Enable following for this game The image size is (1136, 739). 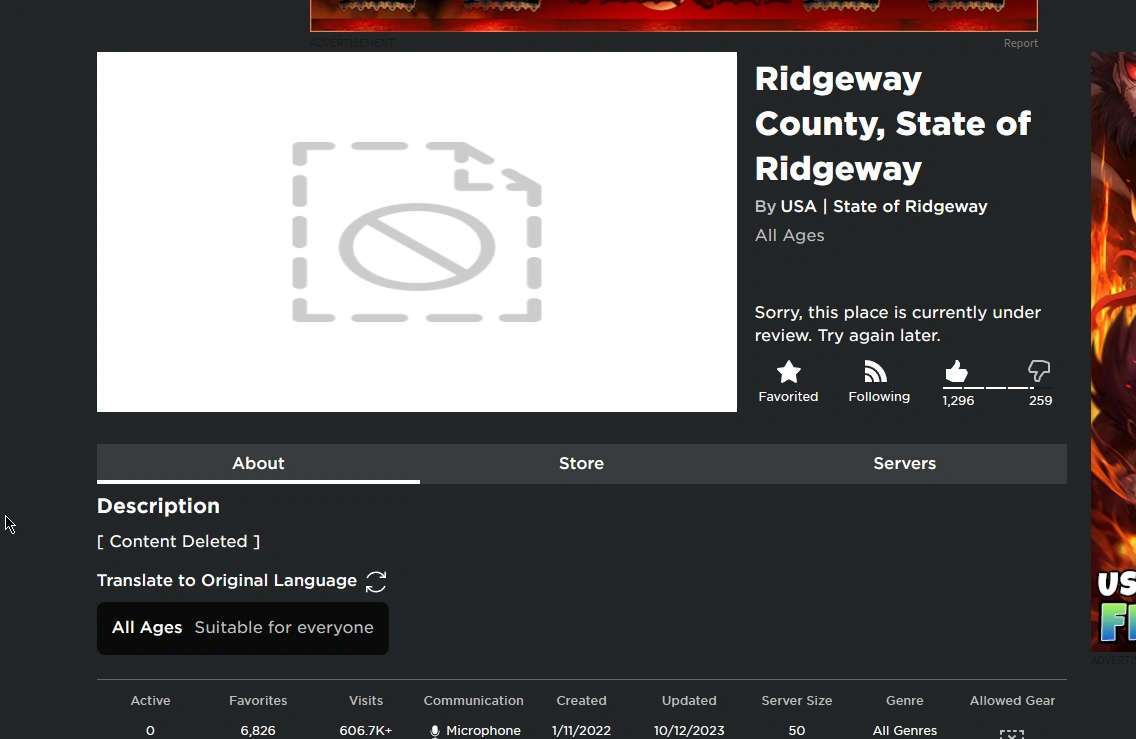[877, 380]
